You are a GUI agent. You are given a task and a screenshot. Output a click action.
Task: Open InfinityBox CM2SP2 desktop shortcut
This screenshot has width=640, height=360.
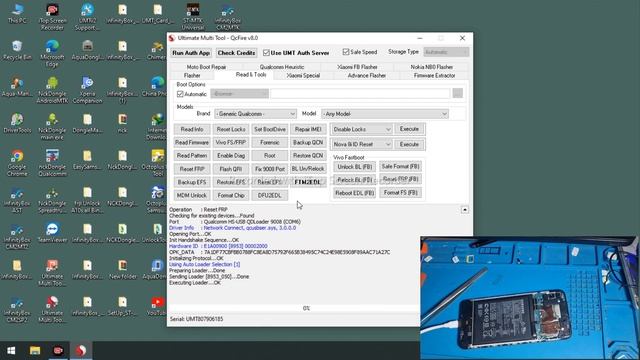pyautogui.click(x=17, y=310)
